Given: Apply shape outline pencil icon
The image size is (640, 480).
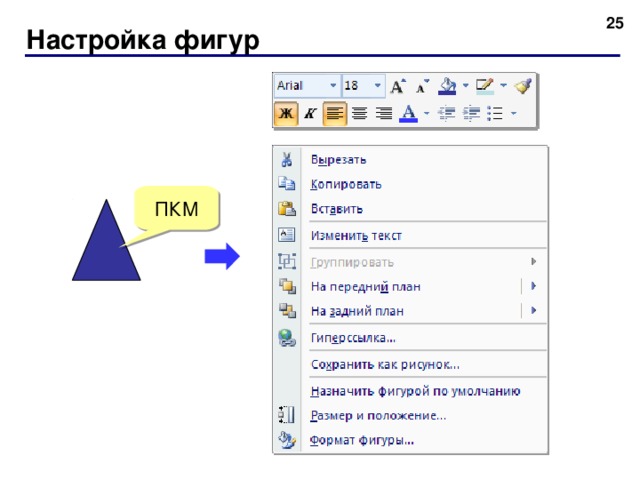Looking at the screenshot, I should point(484,86).
